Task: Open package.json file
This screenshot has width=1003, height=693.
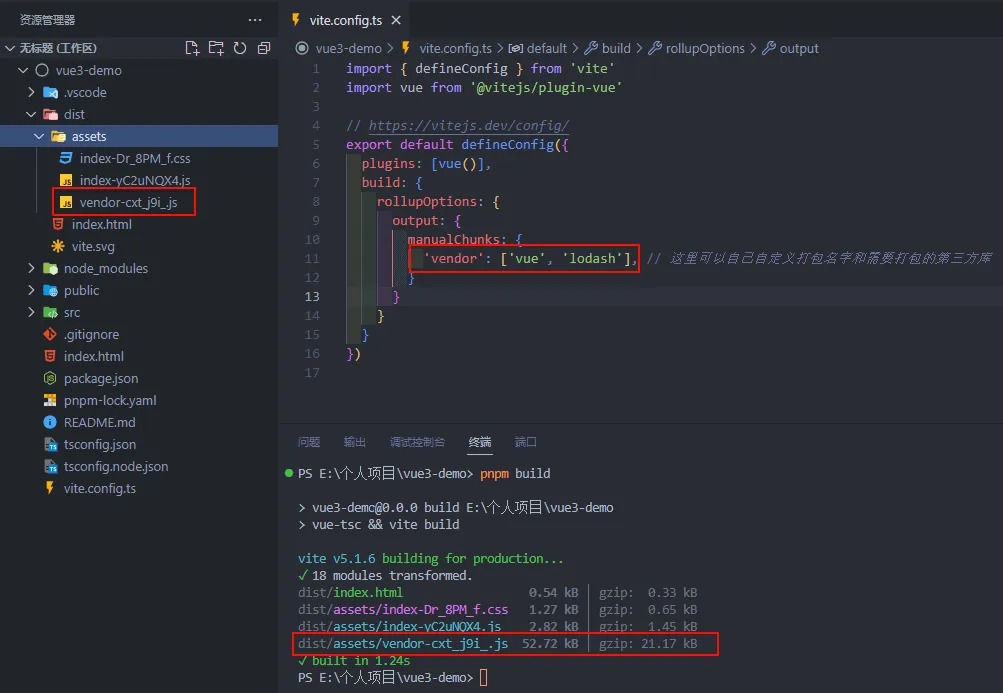Action: click(101, 379)
